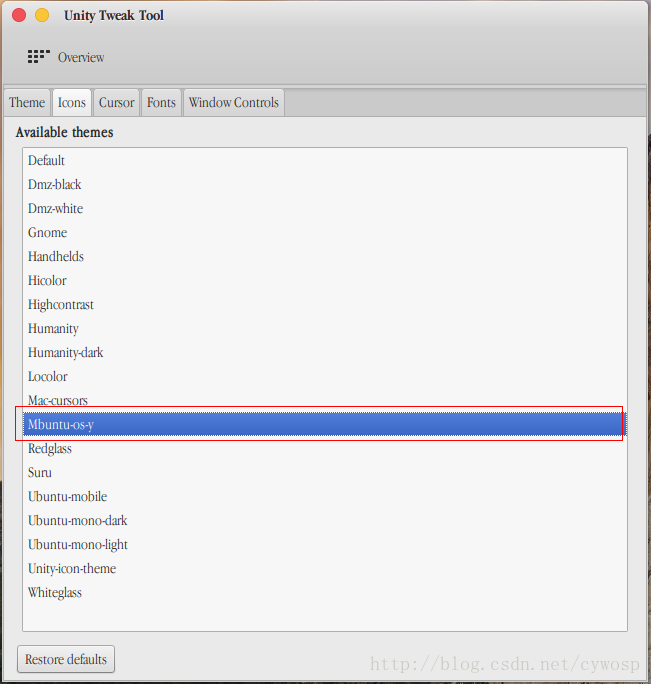Pick the Ubuntu-mono-dark theme
651x684 pixels.
point(325,520)
